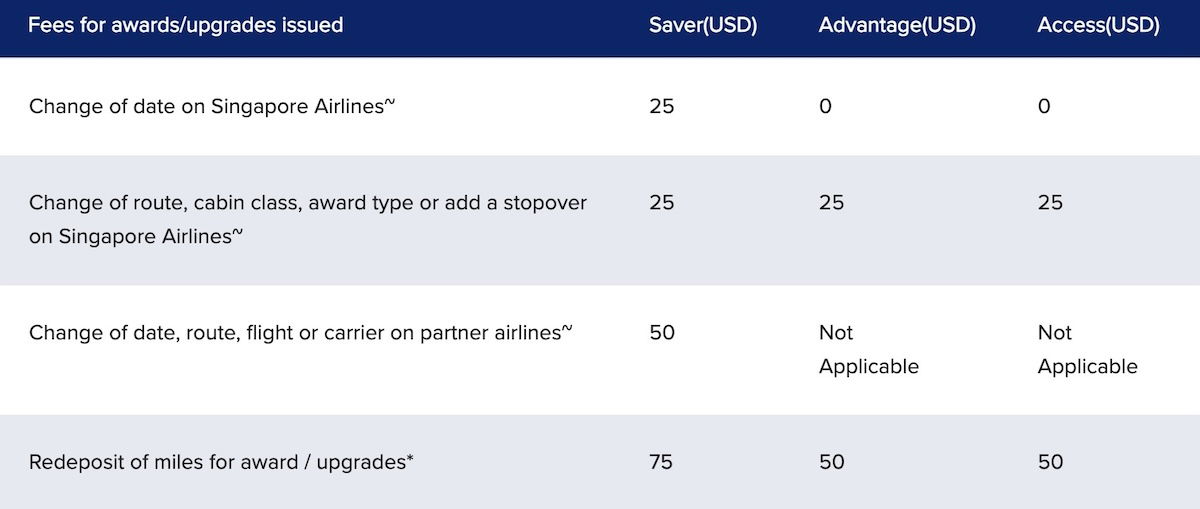This screenshot has width=1200, height=509.
Task: Click Access fee 0 for Singapore Airlines date change
Action: (1044, 106)
